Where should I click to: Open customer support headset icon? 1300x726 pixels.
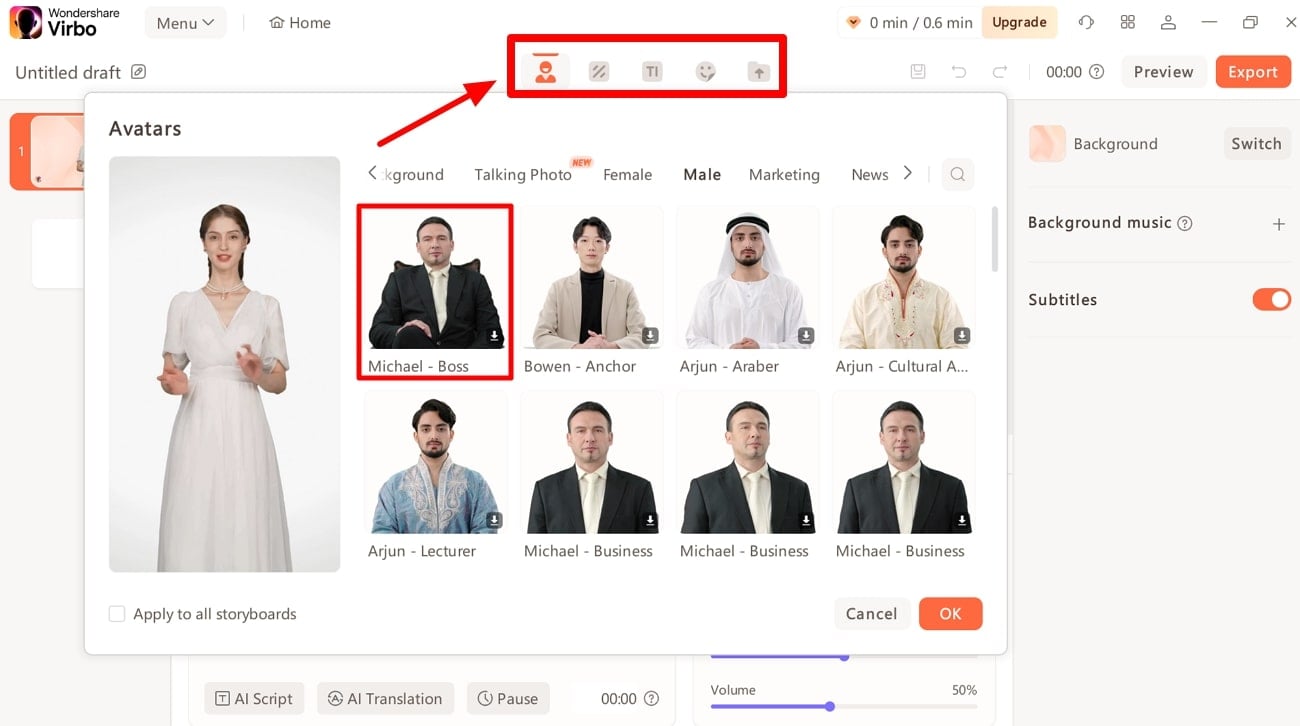pos(1086,22)
